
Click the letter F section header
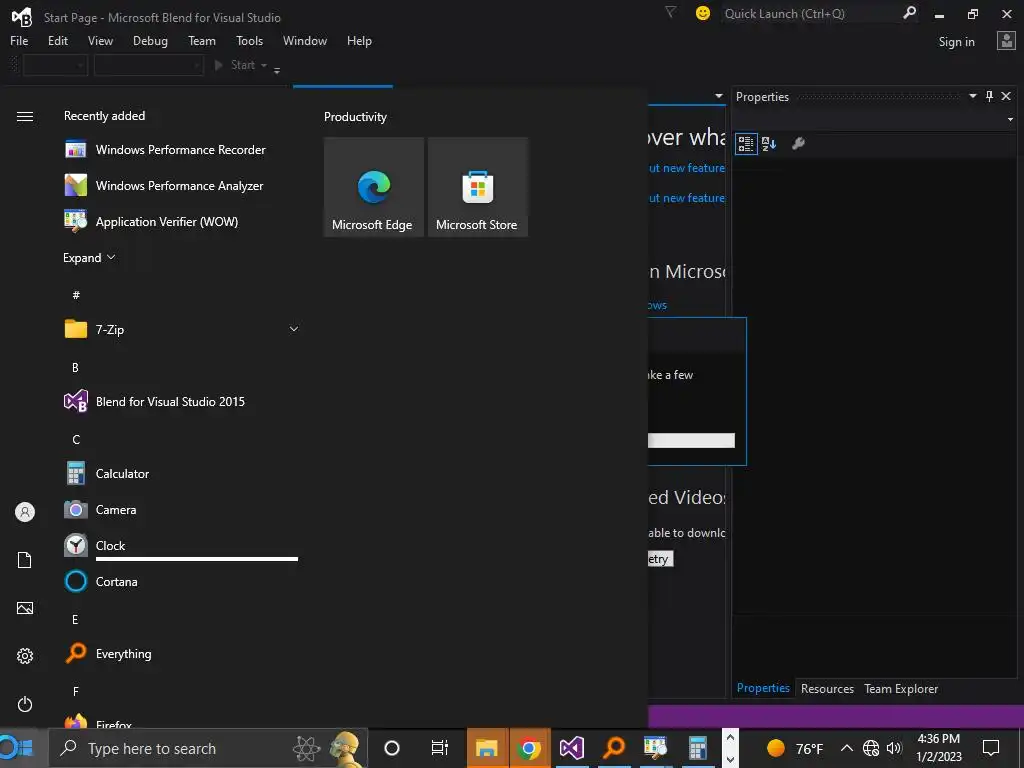coord(75,692)
